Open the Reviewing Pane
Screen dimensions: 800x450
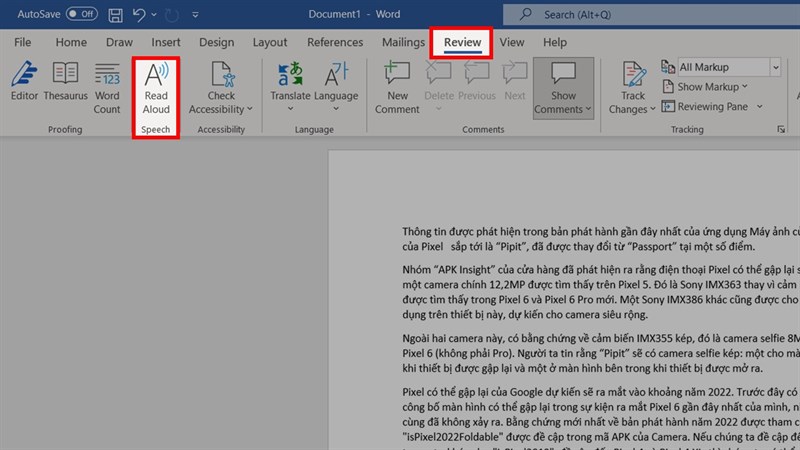(705, 107)
